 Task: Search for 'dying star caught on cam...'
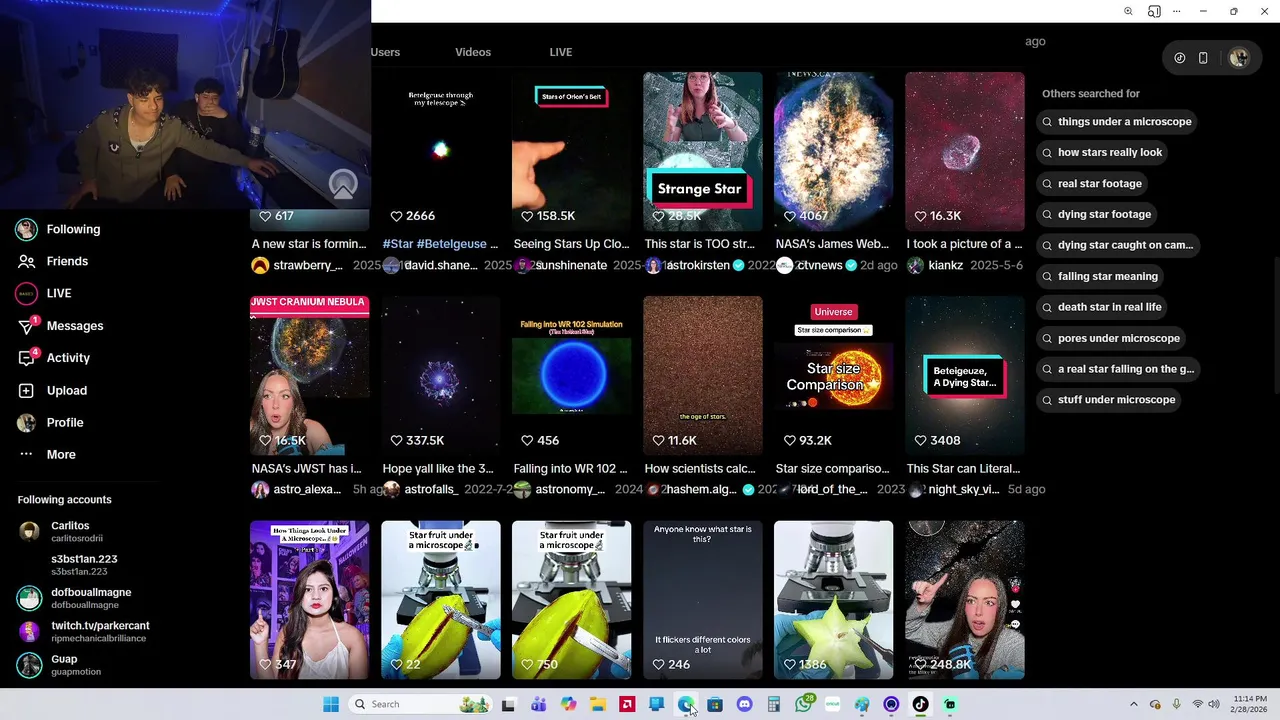tap(1118, 245)
